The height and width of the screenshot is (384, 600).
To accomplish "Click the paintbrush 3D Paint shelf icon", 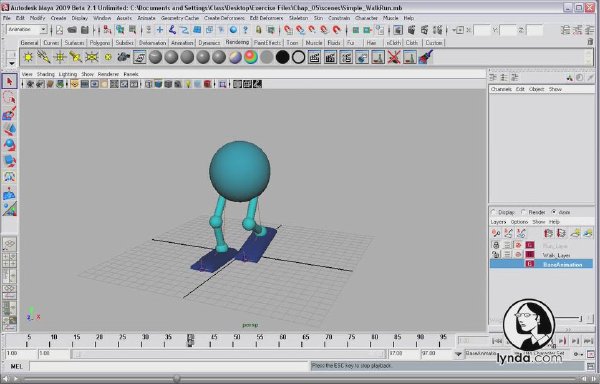I will point(426,57).
